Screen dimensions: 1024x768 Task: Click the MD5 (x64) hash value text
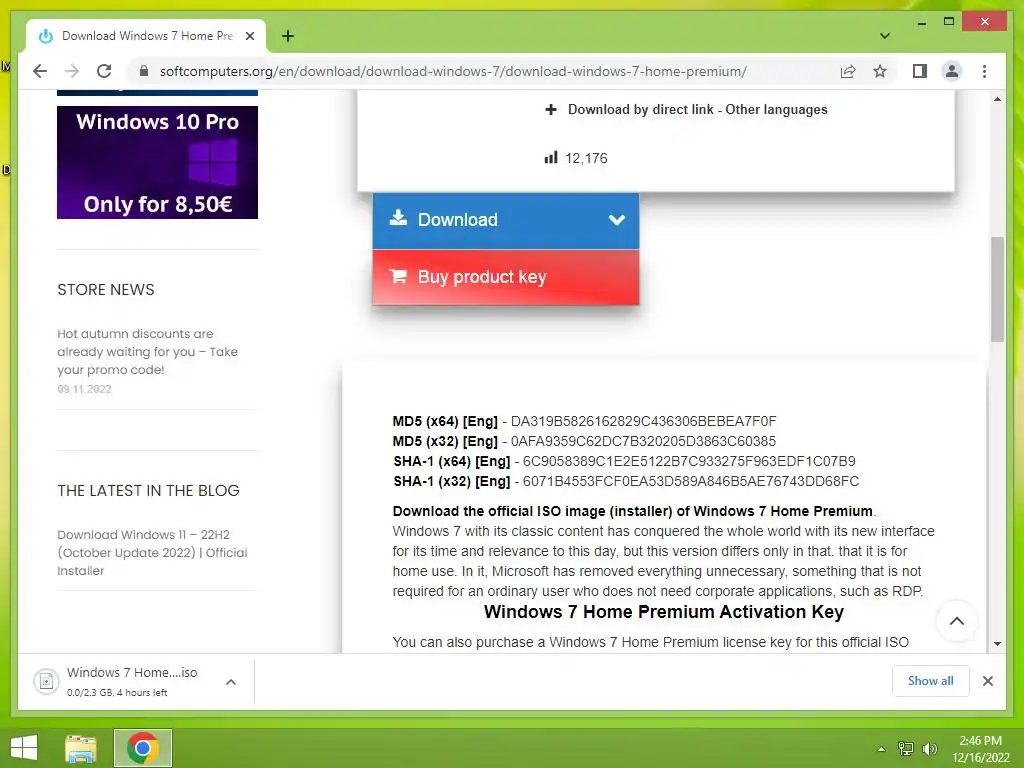tap(643, 421)
